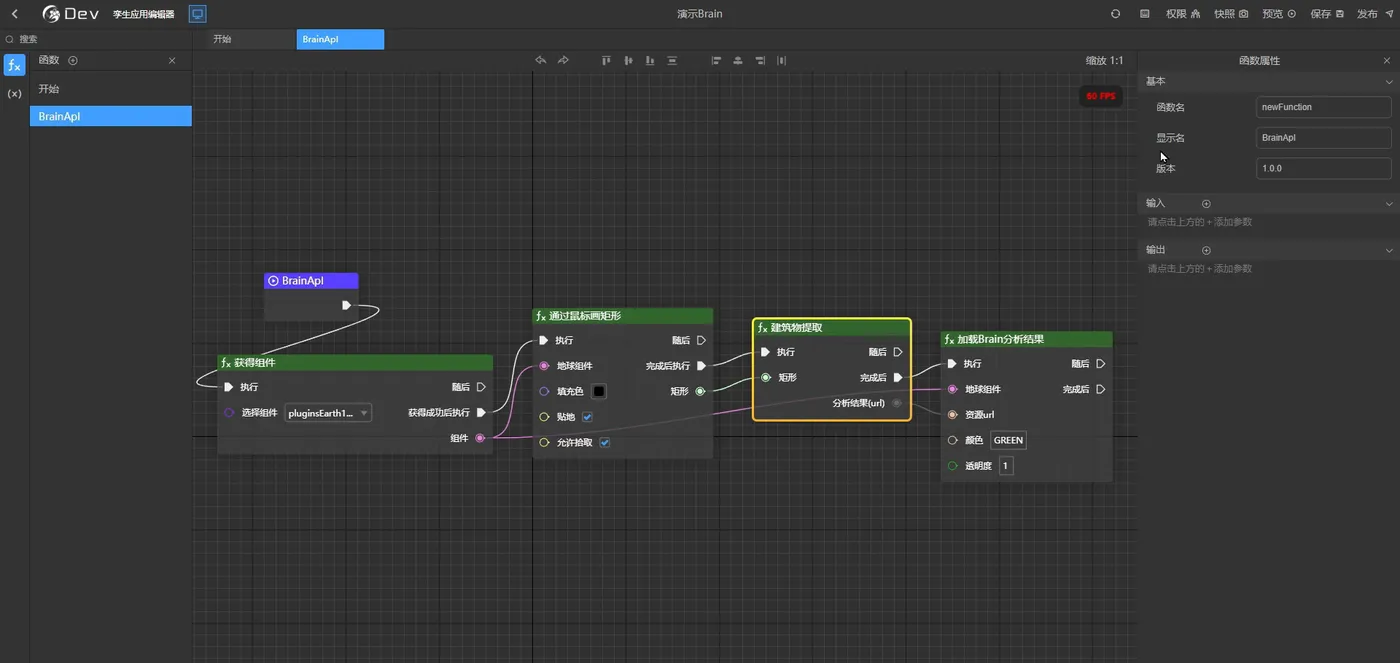Image resolution: width=1400 pixels, height=663 pixels.
Task: Click the 获得成功后执行 output pin
Action: [x=481, y=412]
